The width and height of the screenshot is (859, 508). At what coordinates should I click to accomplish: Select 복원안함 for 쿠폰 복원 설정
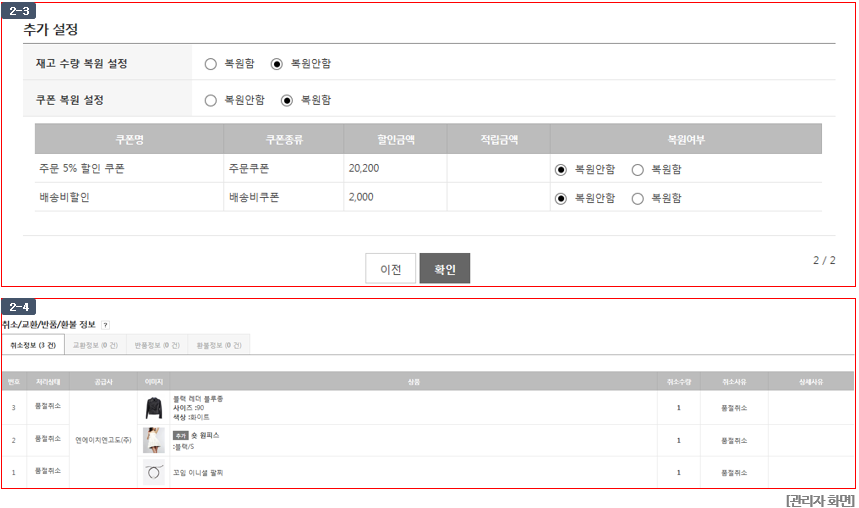click(210, 101)
